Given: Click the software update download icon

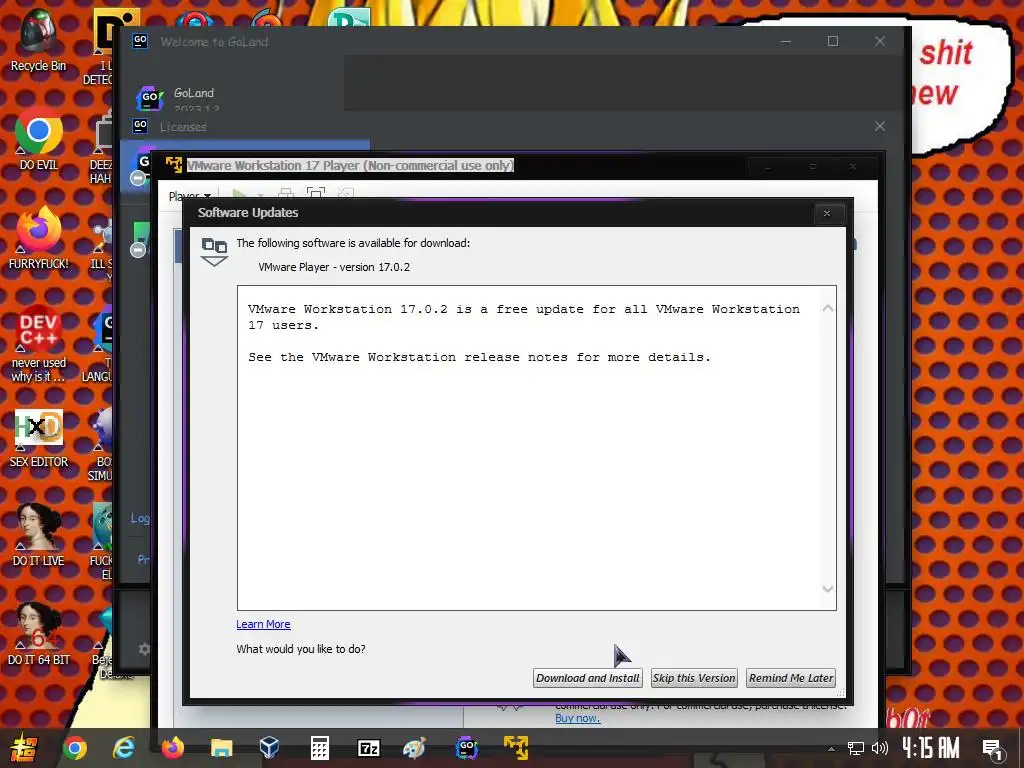Looking at the screenshot, I should click(214, 252).
